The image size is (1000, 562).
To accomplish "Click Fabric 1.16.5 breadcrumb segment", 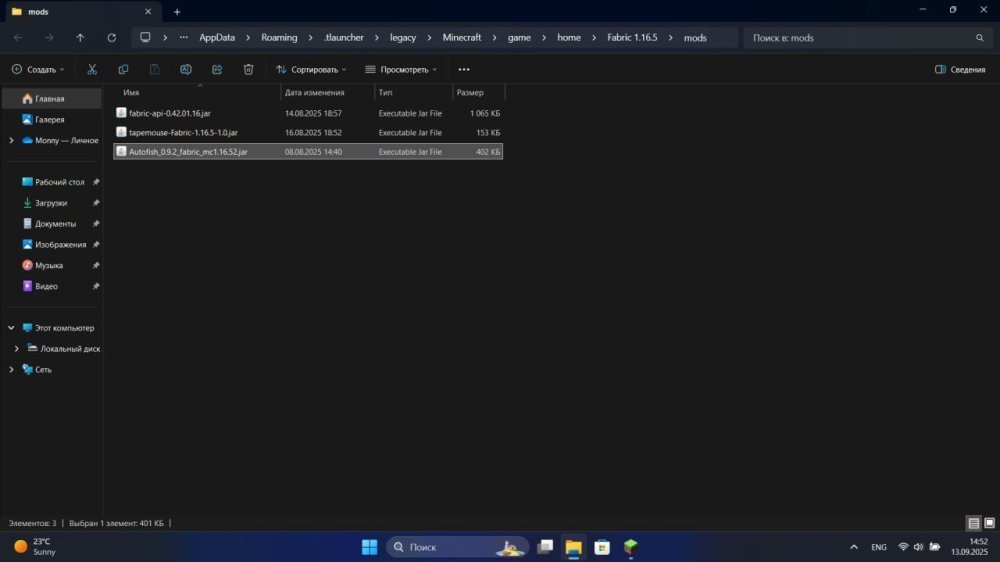I will click(632, 38).
